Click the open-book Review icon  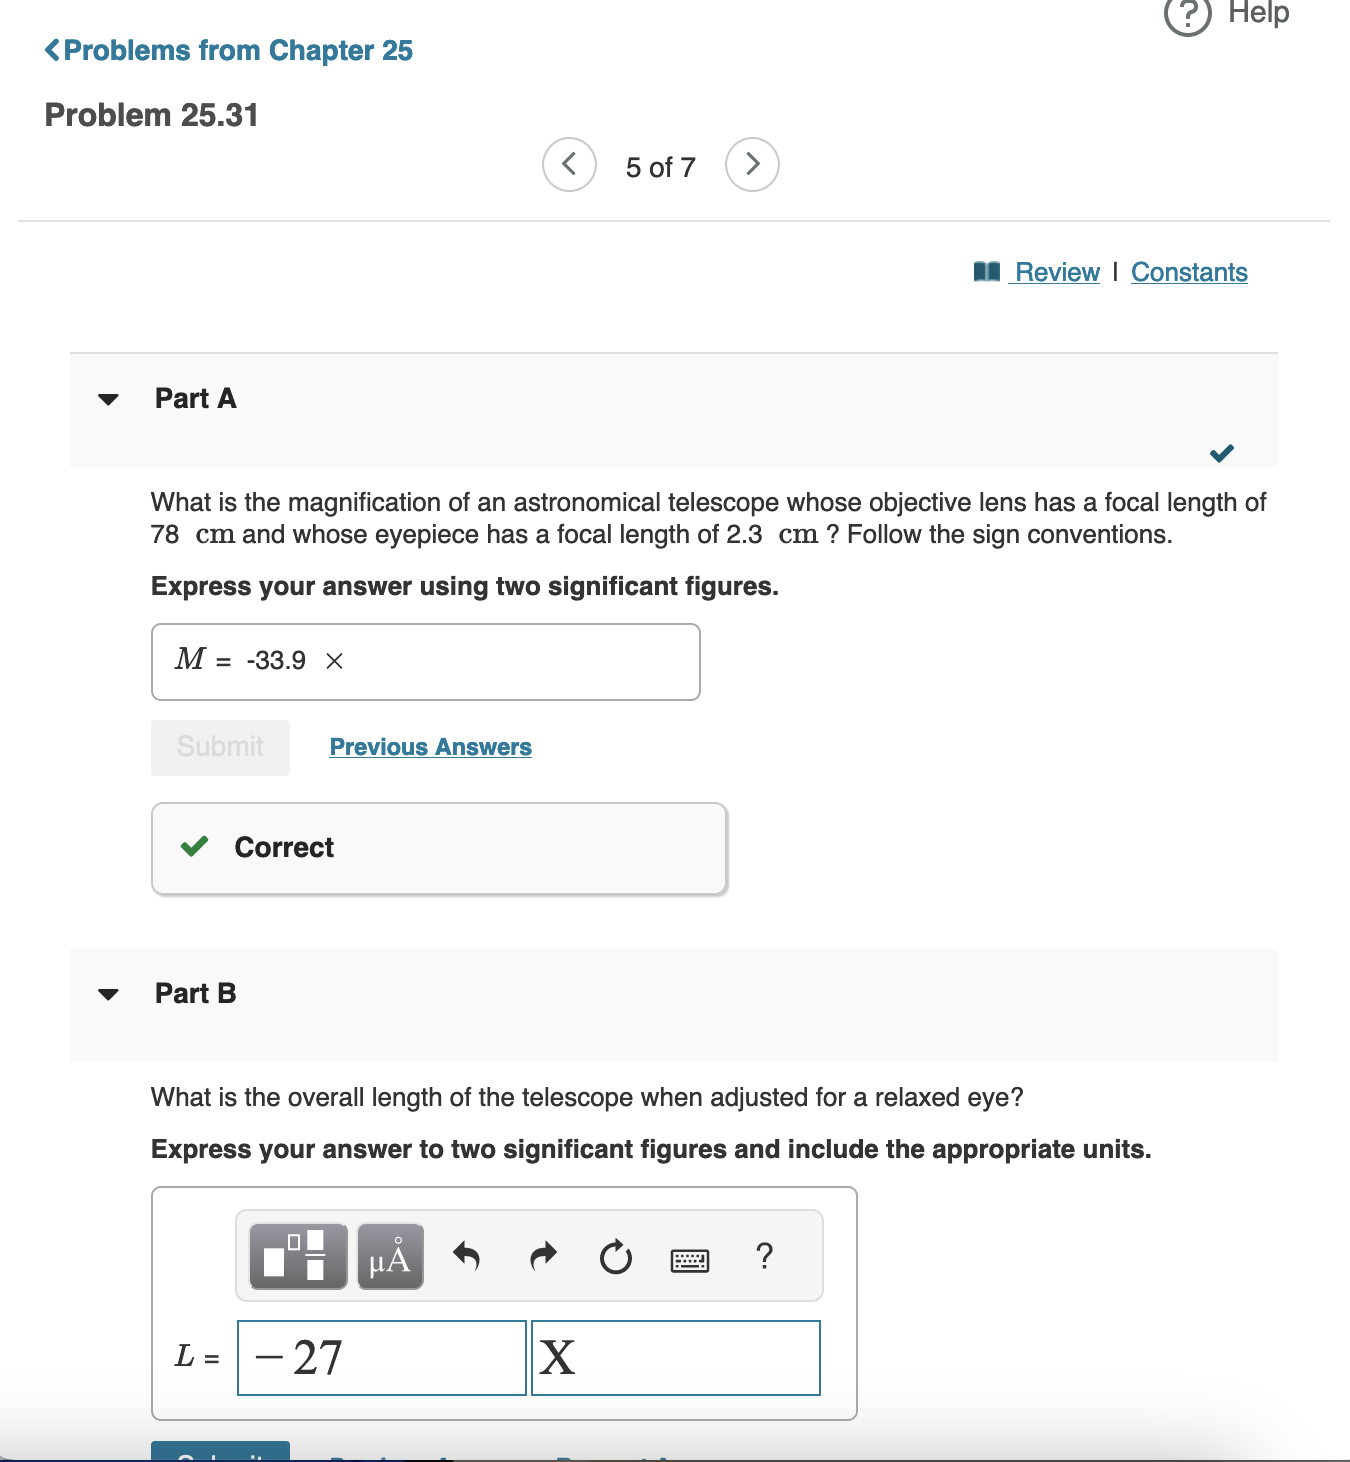coord(986,270)
